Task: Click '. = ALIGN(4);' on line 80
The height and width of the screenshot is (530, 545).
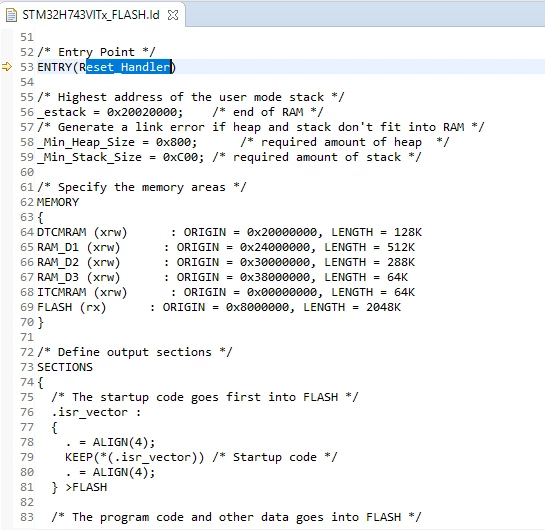Action: point(110,472)
